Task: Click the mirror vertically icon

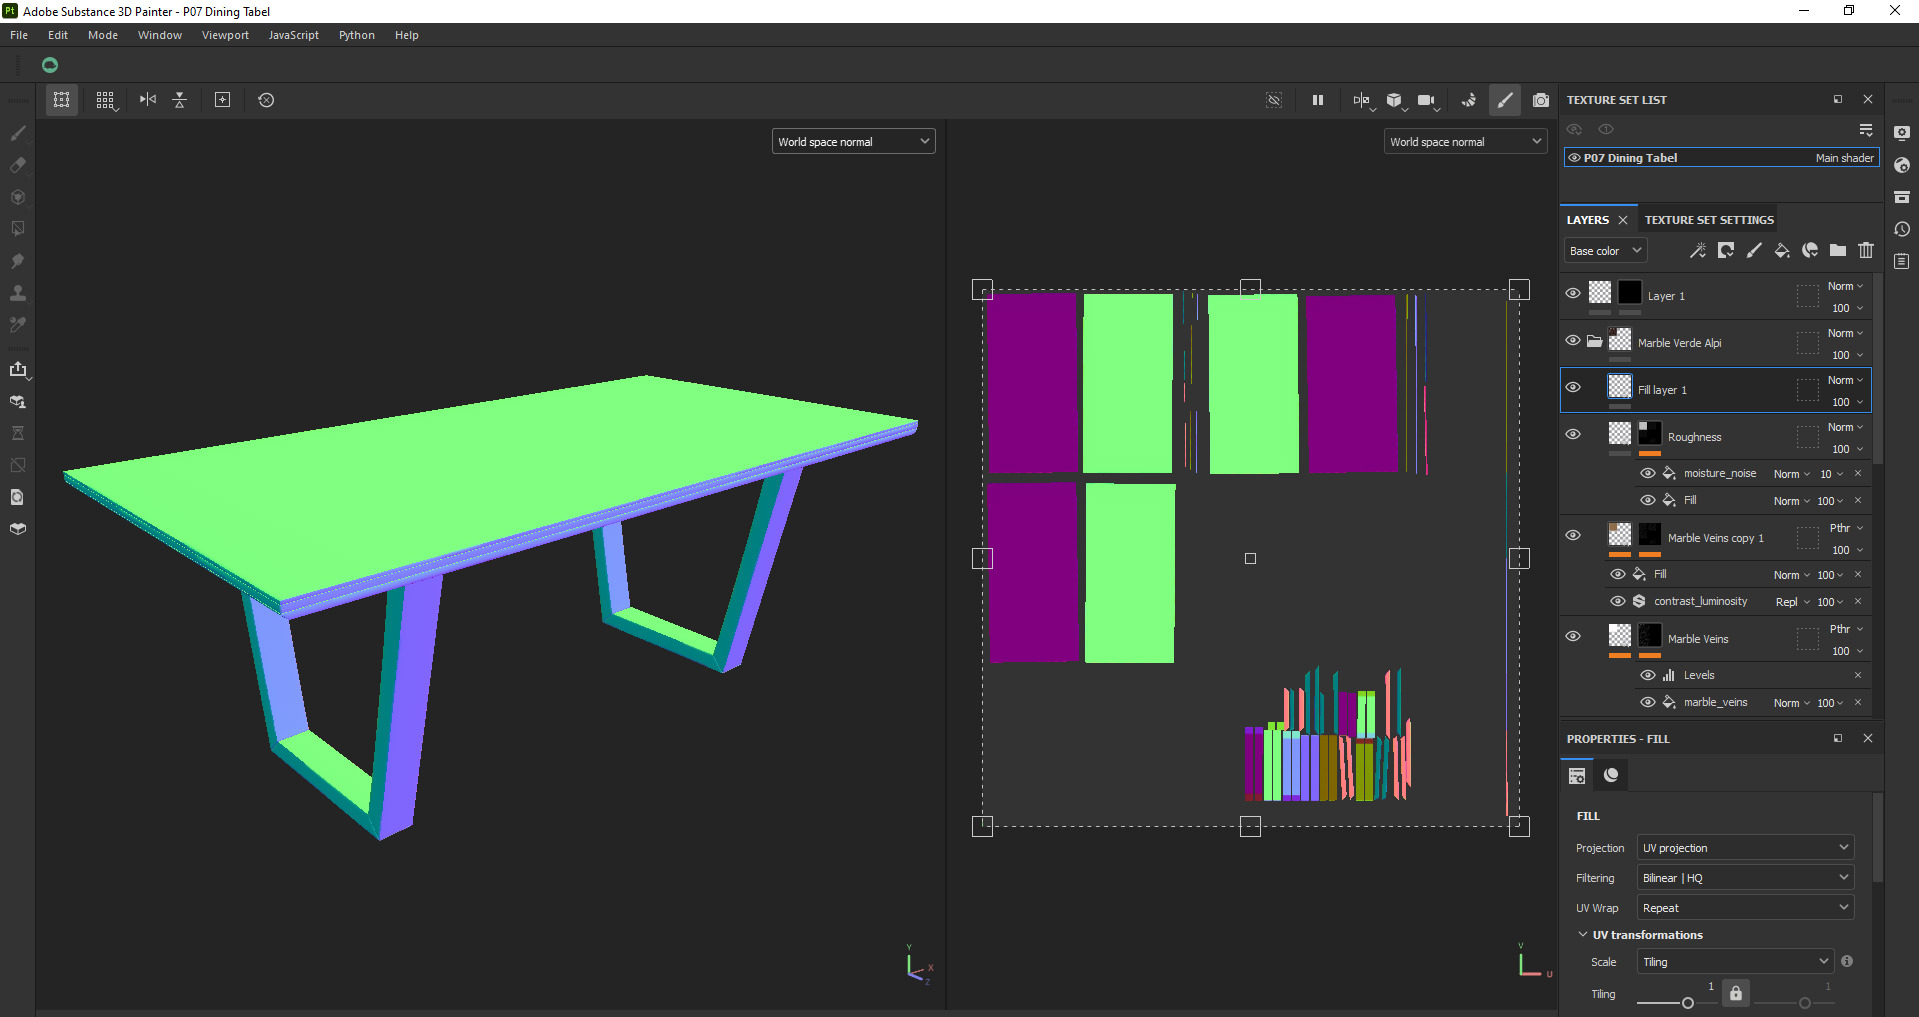Action: pos(180,100)
